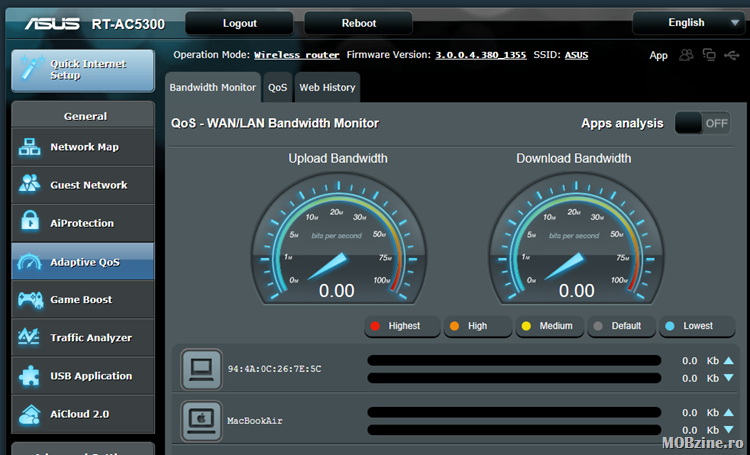Viewport: 750px width, 455px height.
Task: Click the upload arrow for 94:4A:0C:26:7E:5C
Action: click(728, 360)
